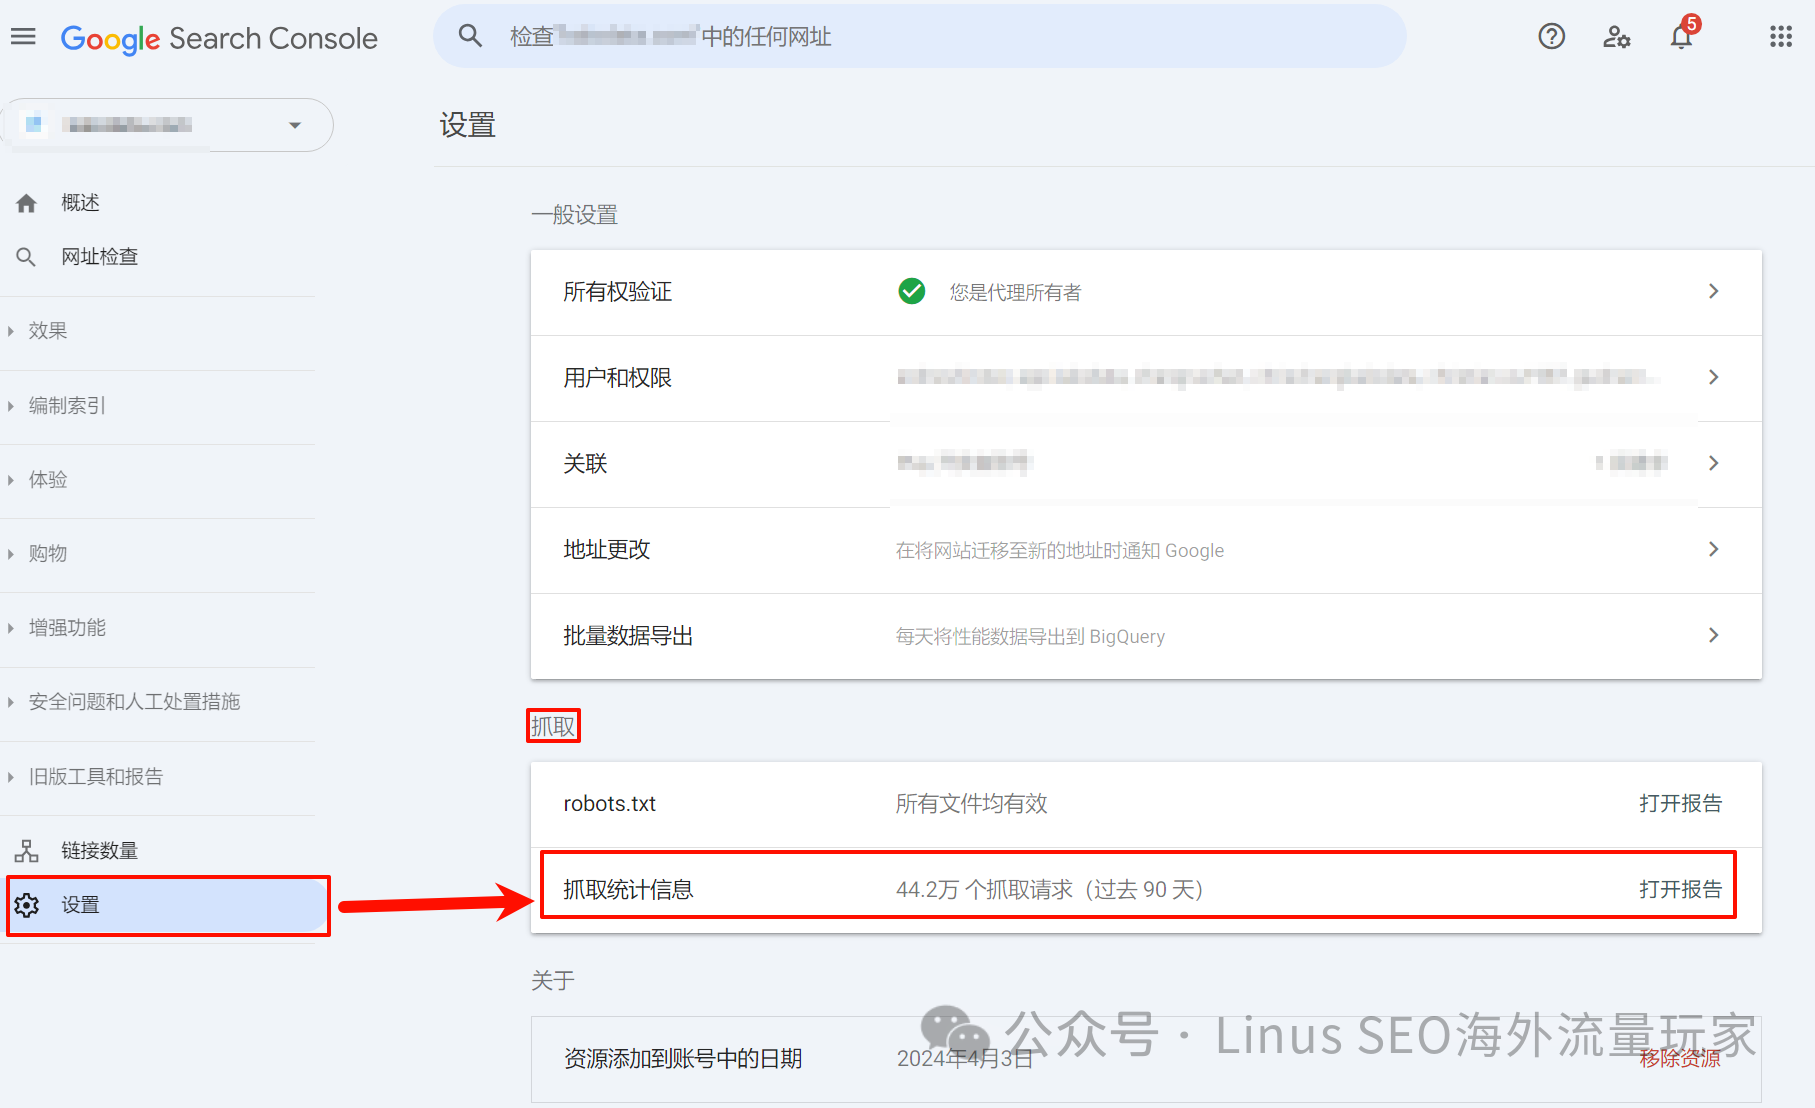
Task: Click the 链接数量 links icon
Action: [27, 851]
